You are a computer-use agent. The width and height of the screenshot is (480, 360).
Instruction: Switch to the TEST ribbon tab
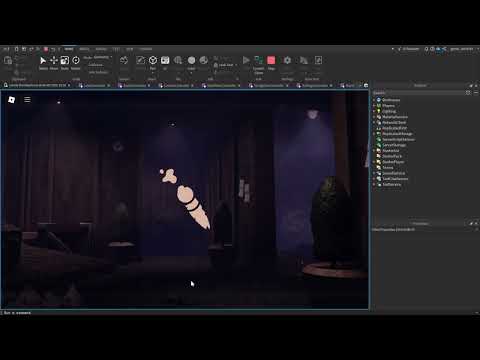(x=116, y=49)
